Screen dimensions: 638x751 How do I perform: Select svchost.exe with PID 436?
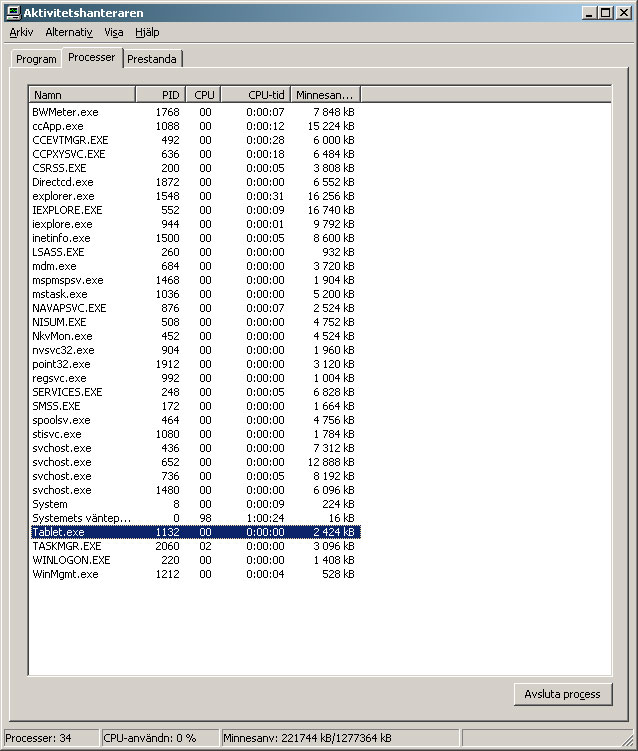(195, 448)
